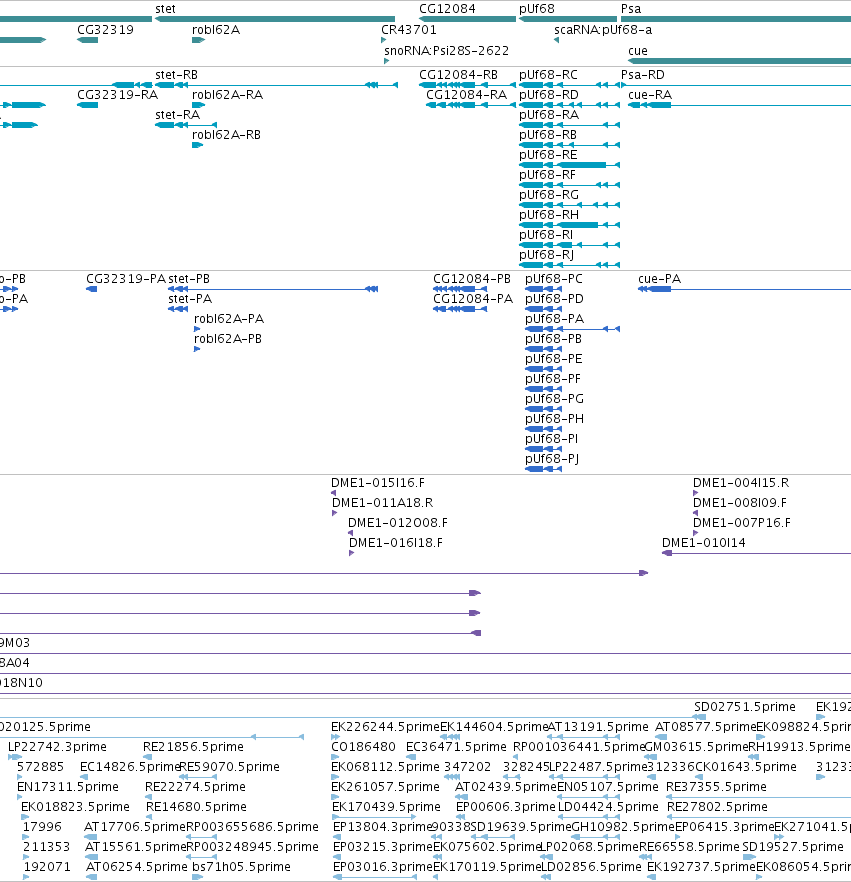
Task: Click the stet gene label
Action: [x=165, y=8]
